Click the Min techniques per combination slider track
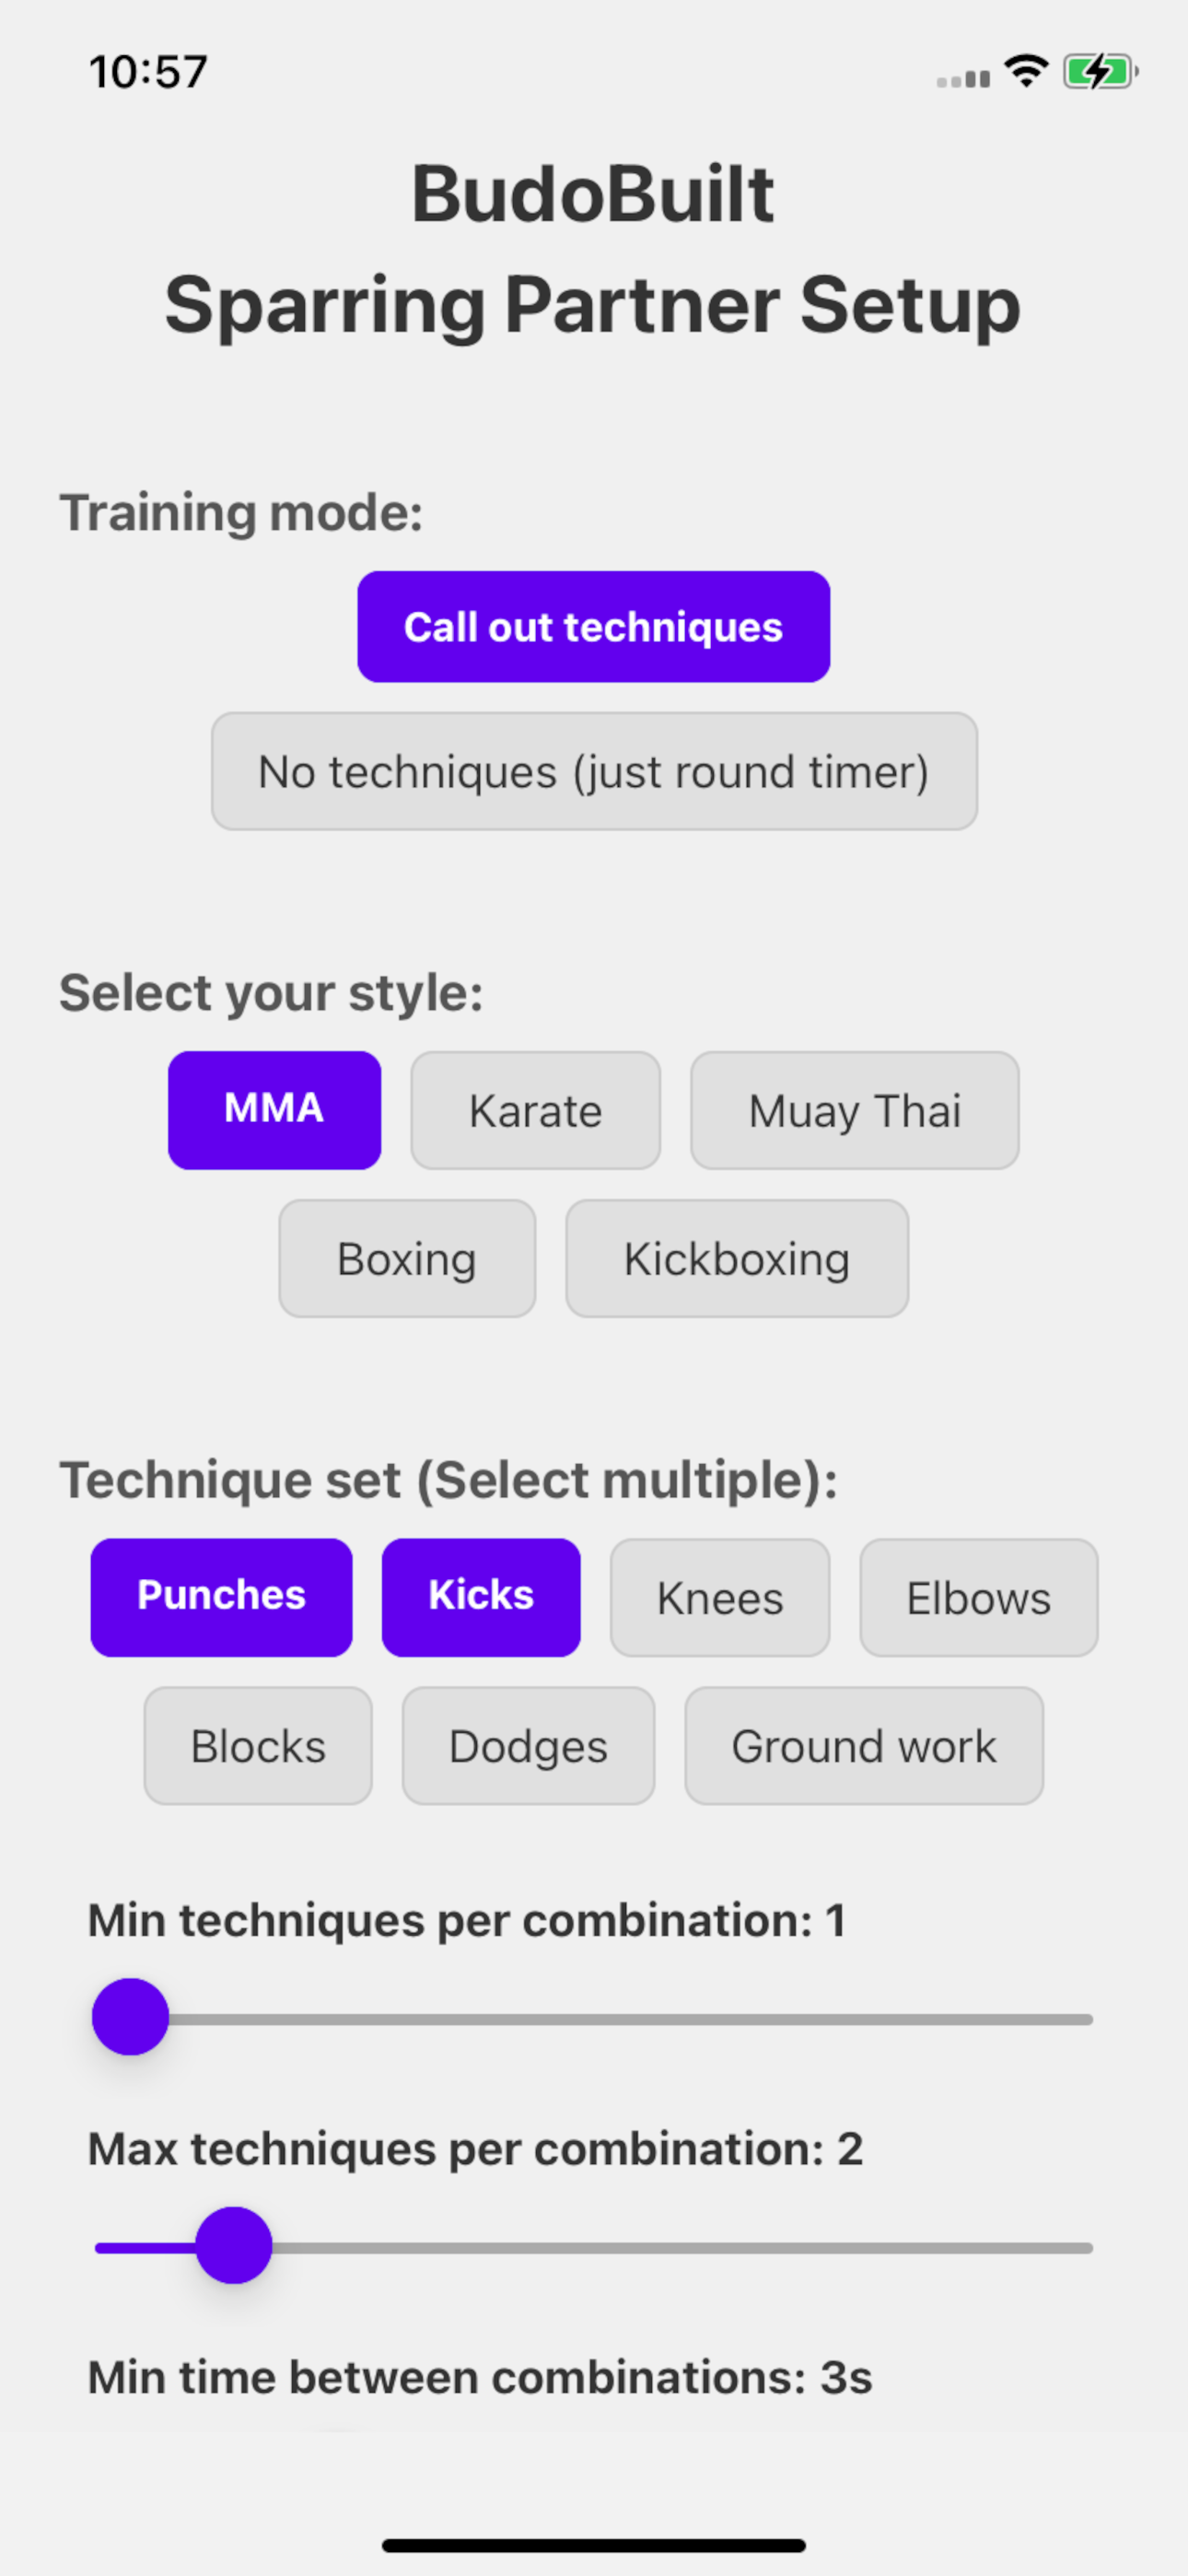Image resolution: width=1188 pixels, height=2576 pixels. coord(594,2019)
